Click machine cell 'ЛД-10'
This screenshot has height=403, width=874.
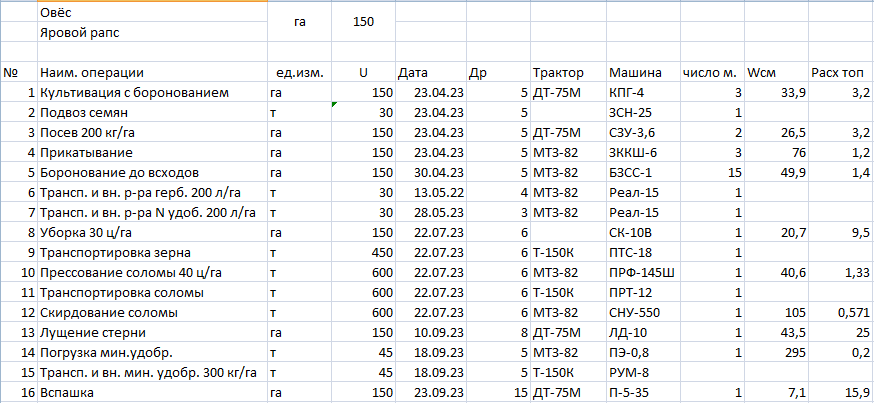(x=643, y=333)
